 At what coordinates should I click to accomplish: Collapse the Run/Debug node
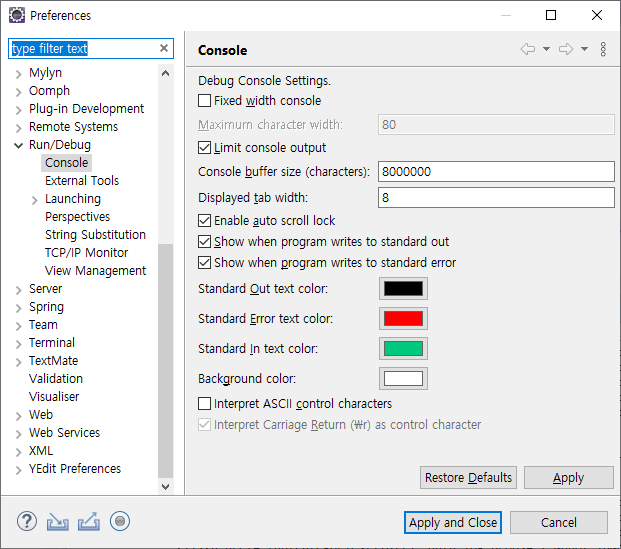(x=18, y=145)
